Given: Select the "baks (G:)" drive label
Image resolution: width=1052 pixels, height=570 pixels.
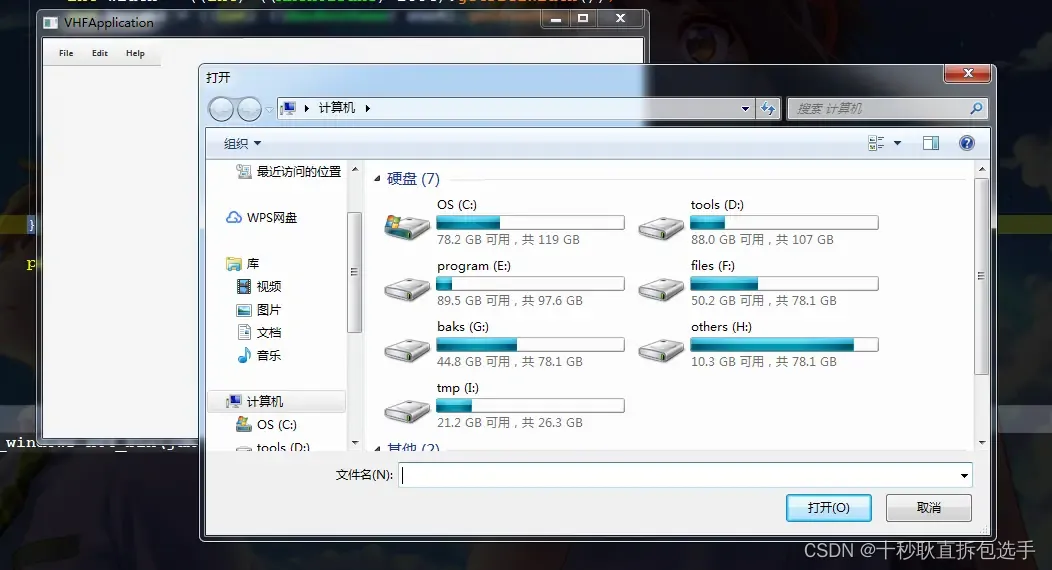Looking at the screenshot, I should (x=462, y=327).
